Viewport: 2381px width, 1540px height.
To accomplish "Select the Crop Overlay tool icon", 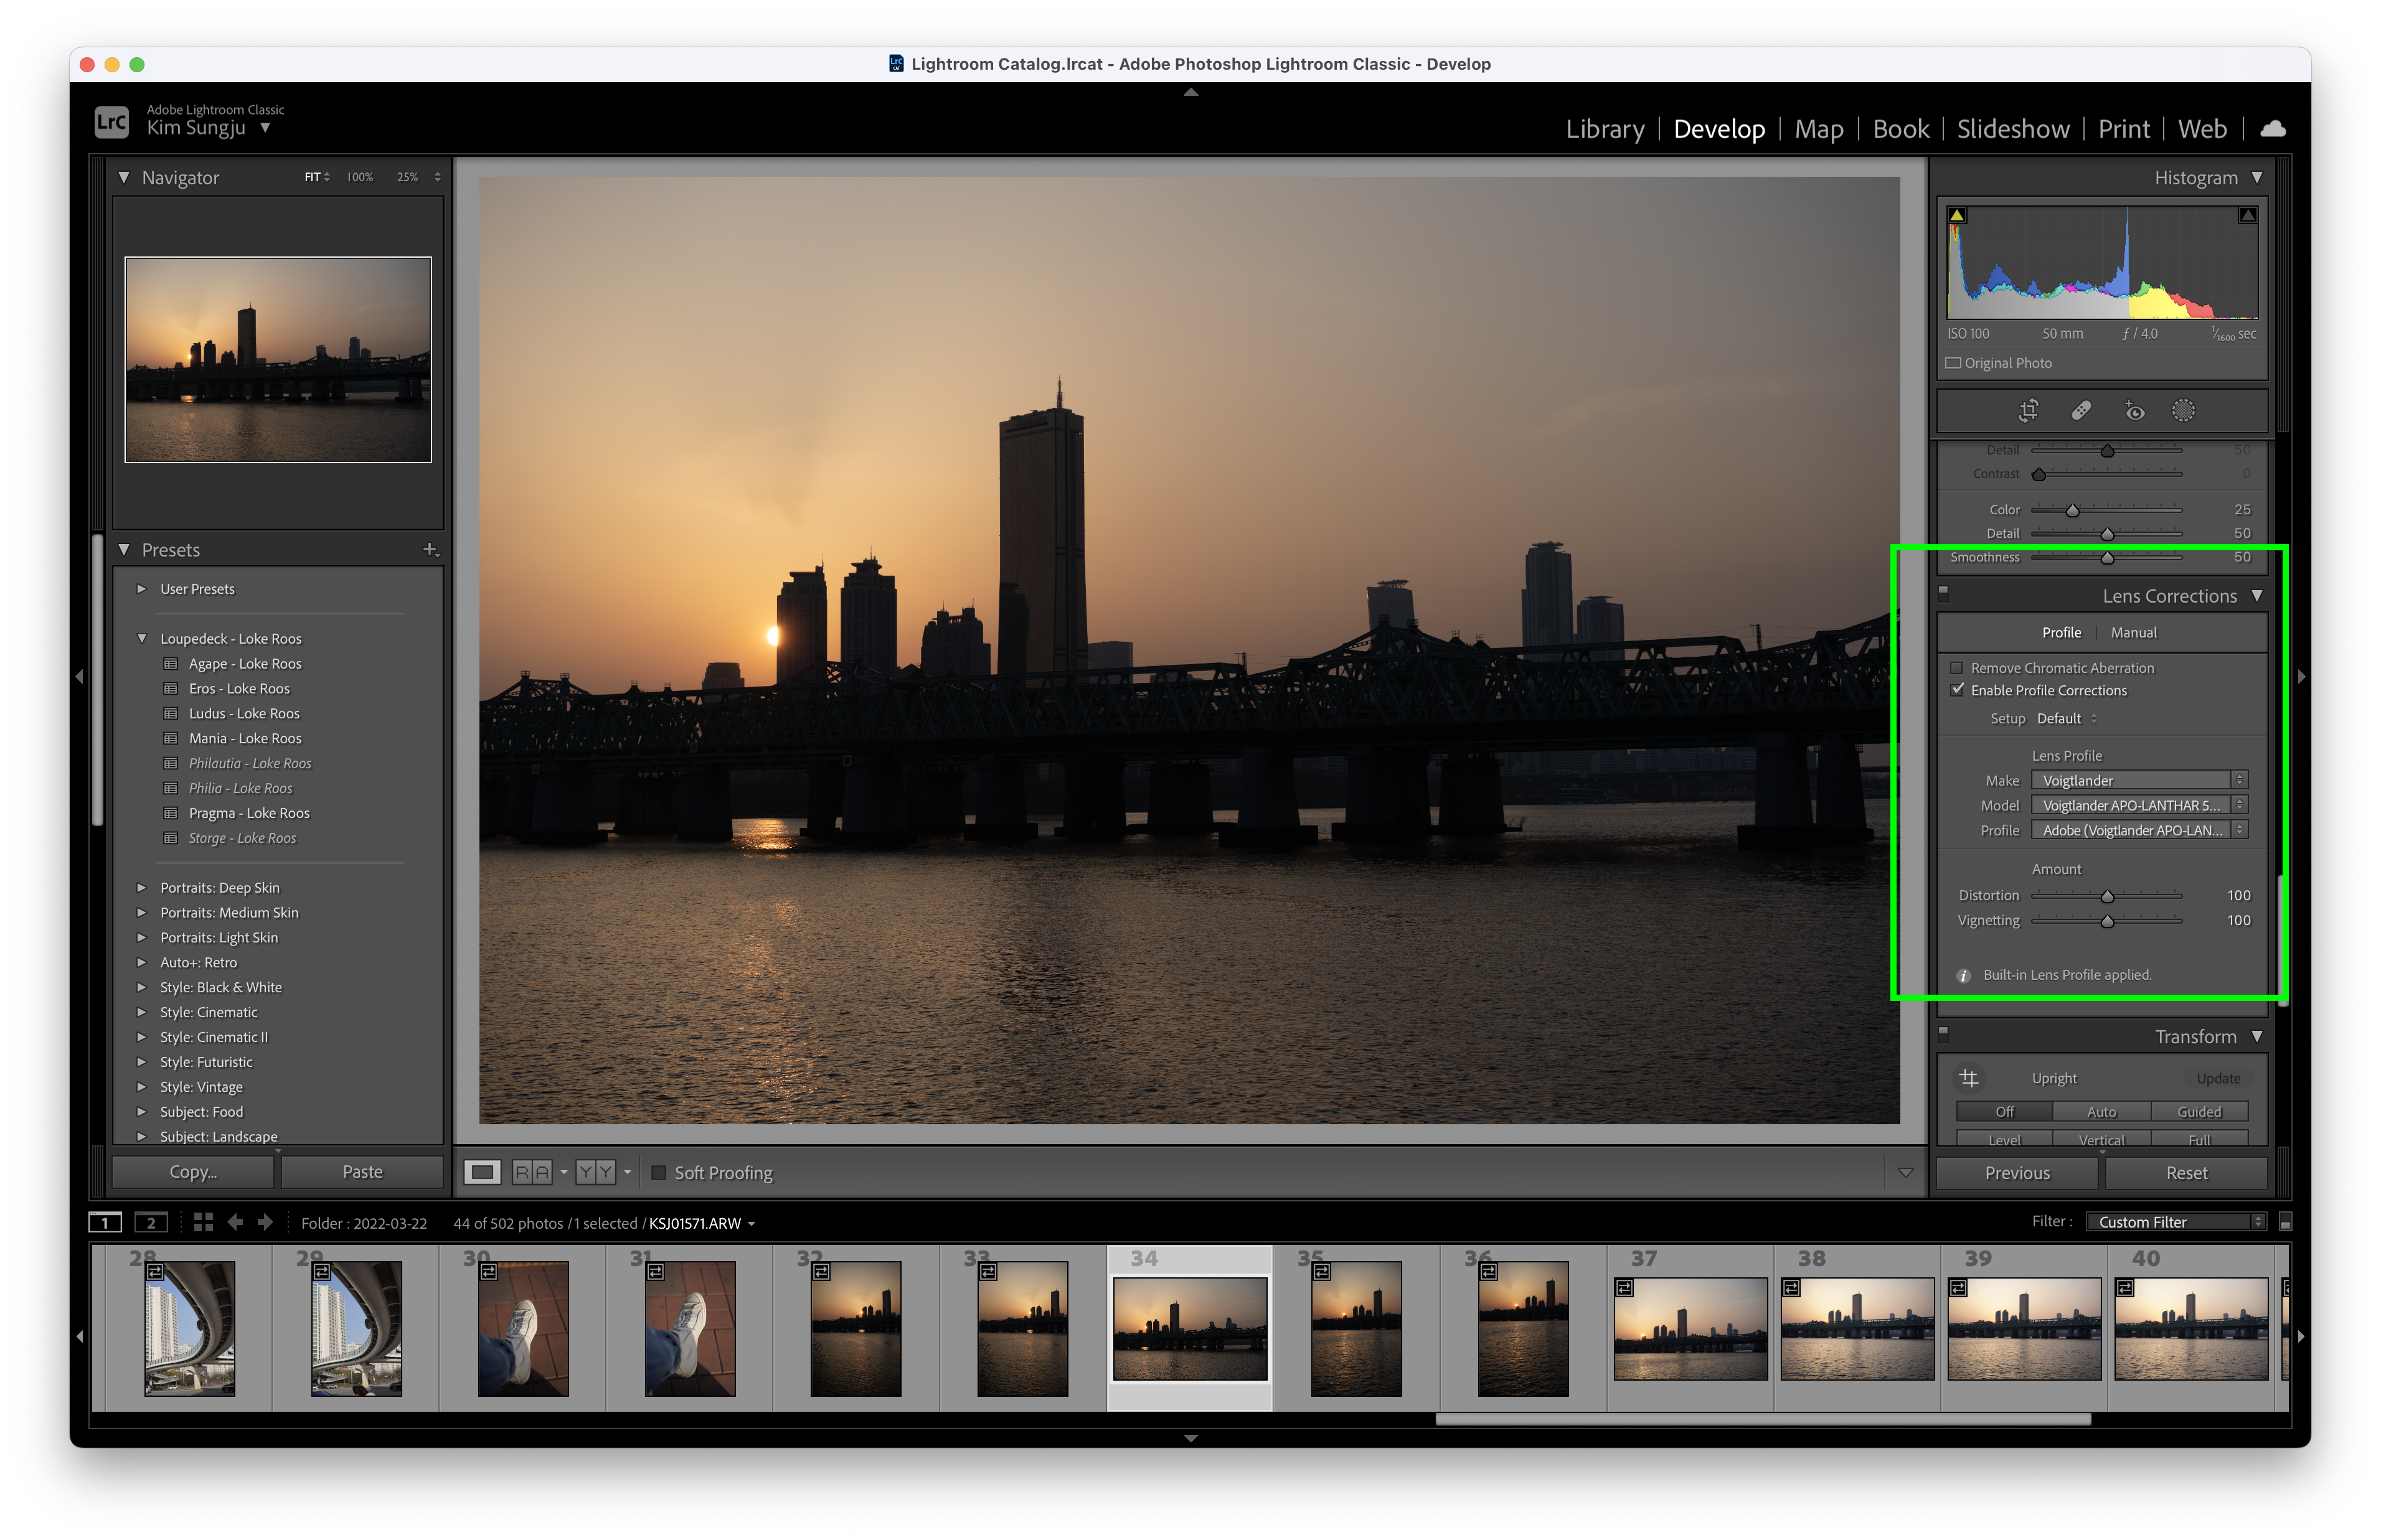I will click(x=2028, y=411).
